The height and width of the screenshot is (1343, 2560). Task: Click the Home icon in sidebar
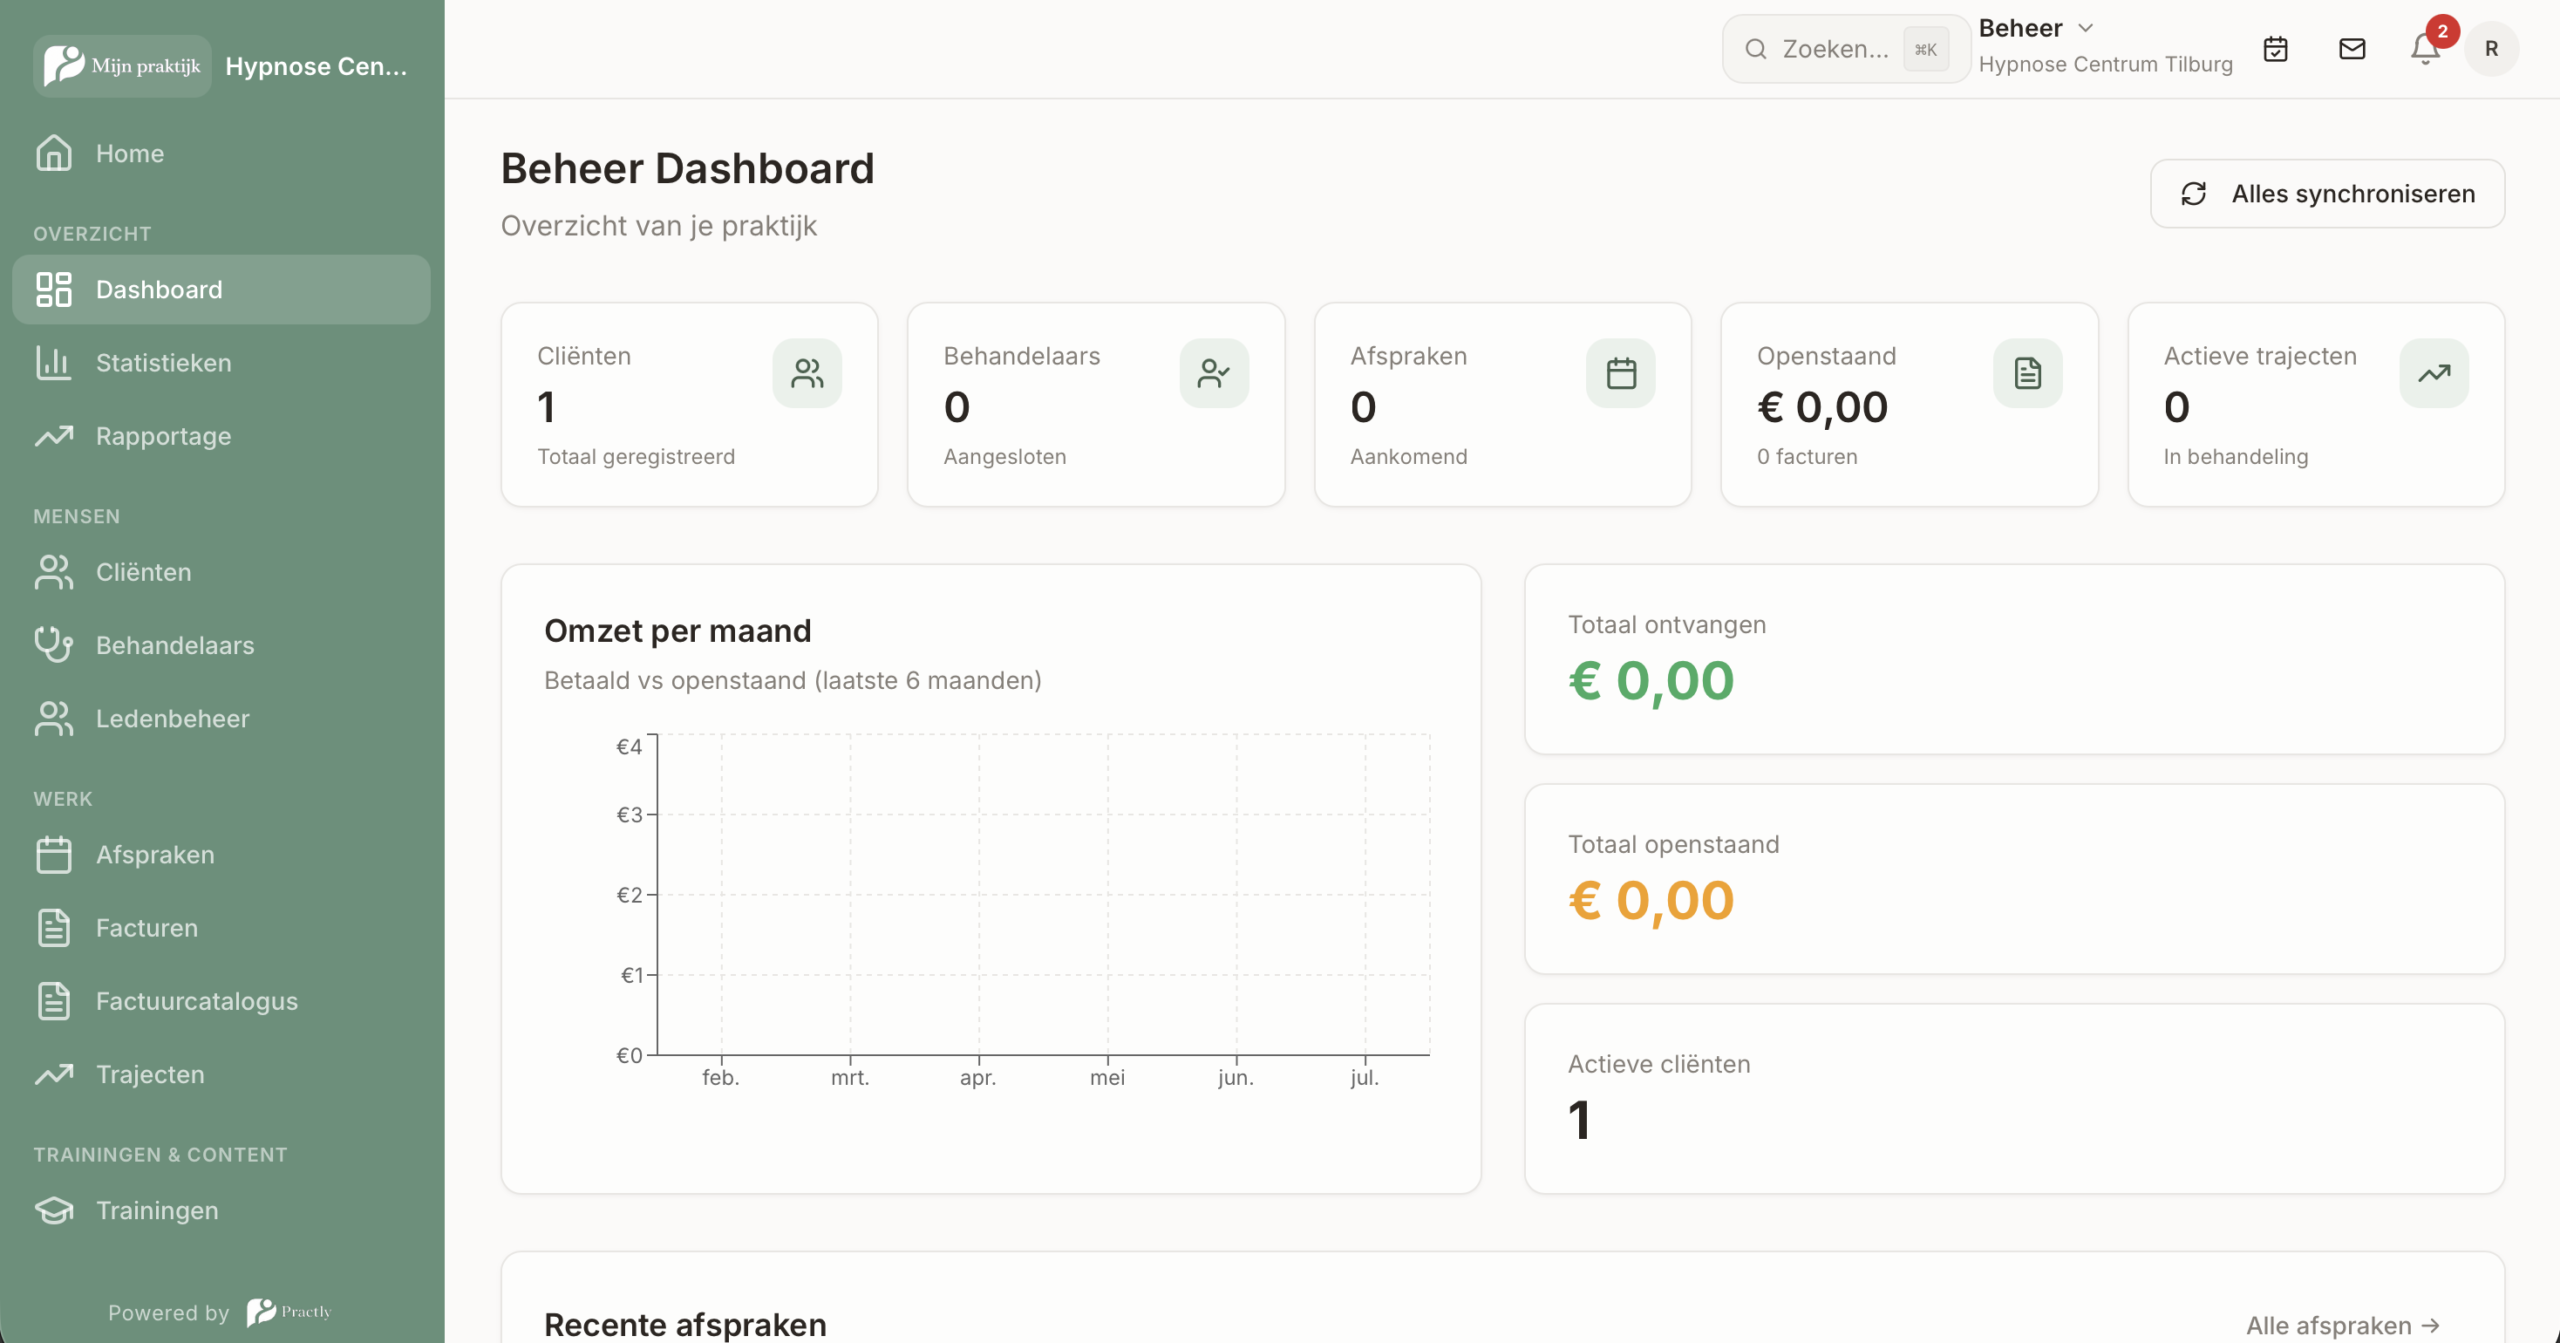54,153
